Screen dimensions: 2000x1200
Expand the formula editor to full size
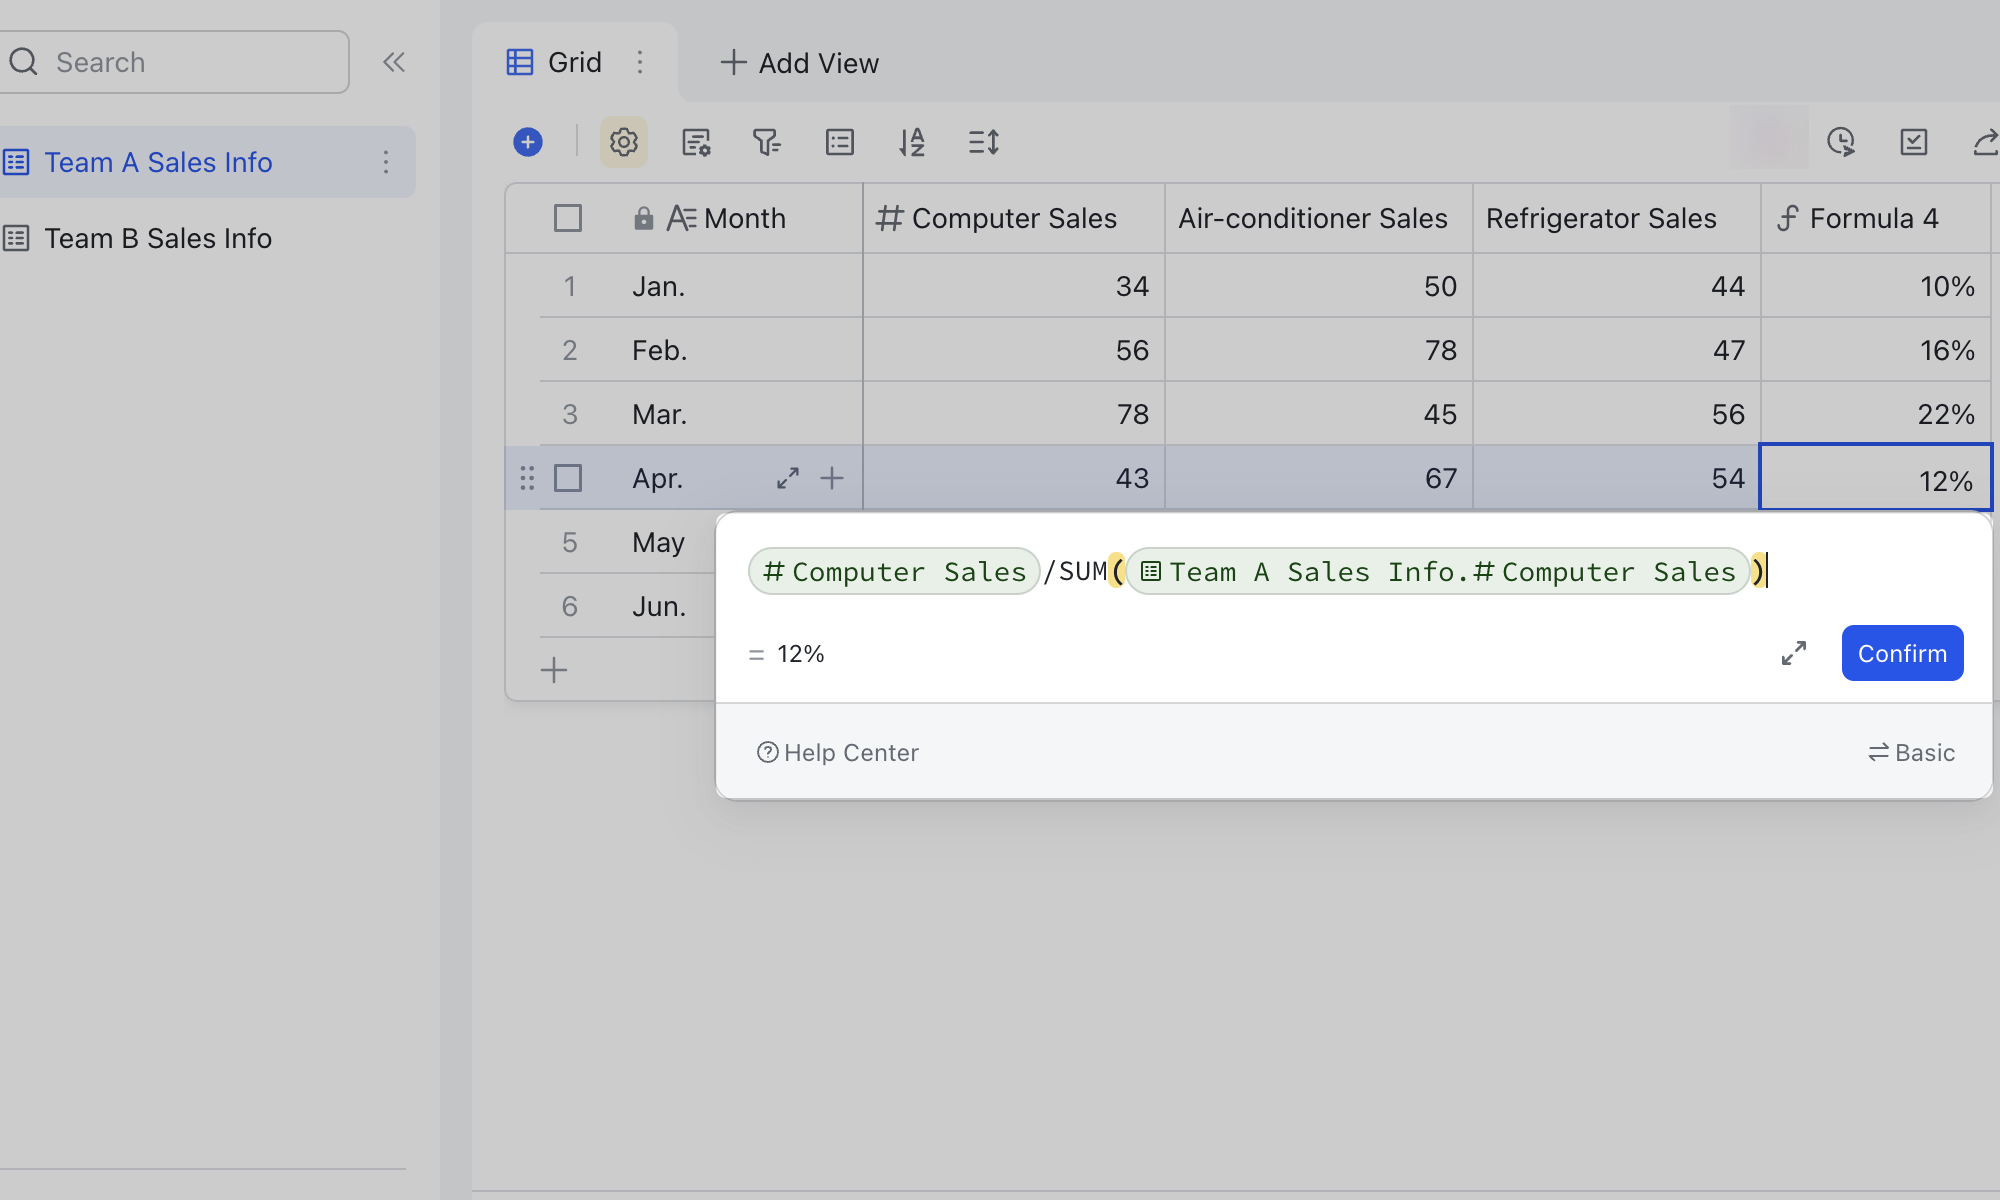coord(1794,653)
